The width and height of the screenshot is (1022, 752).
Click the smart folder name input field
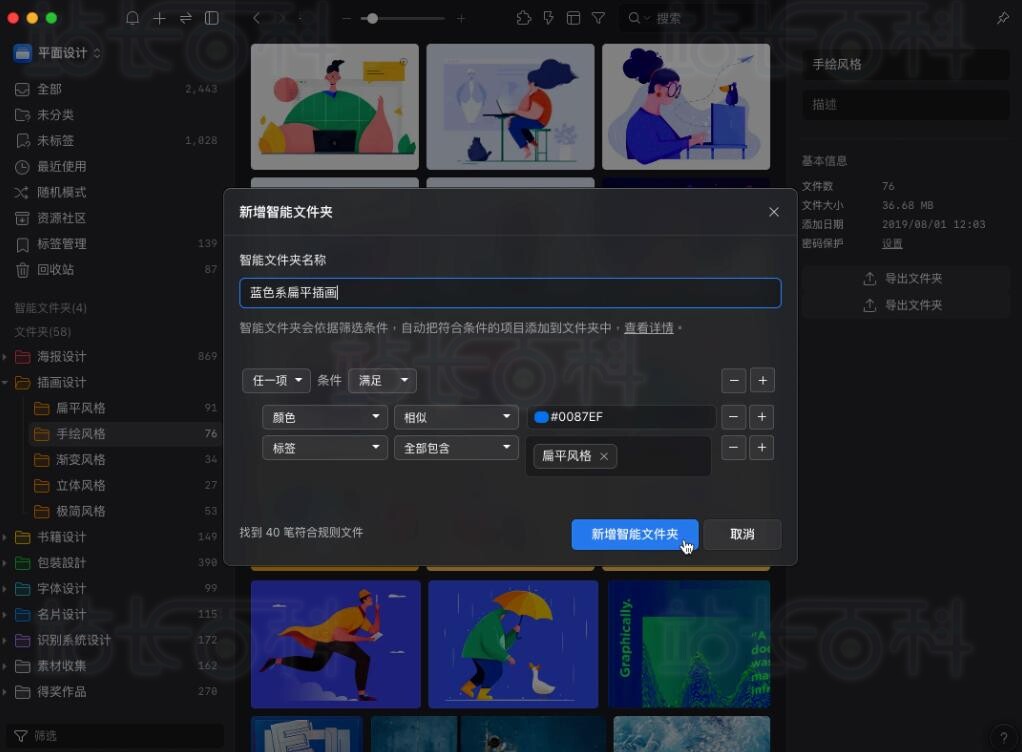click(510, 293)
